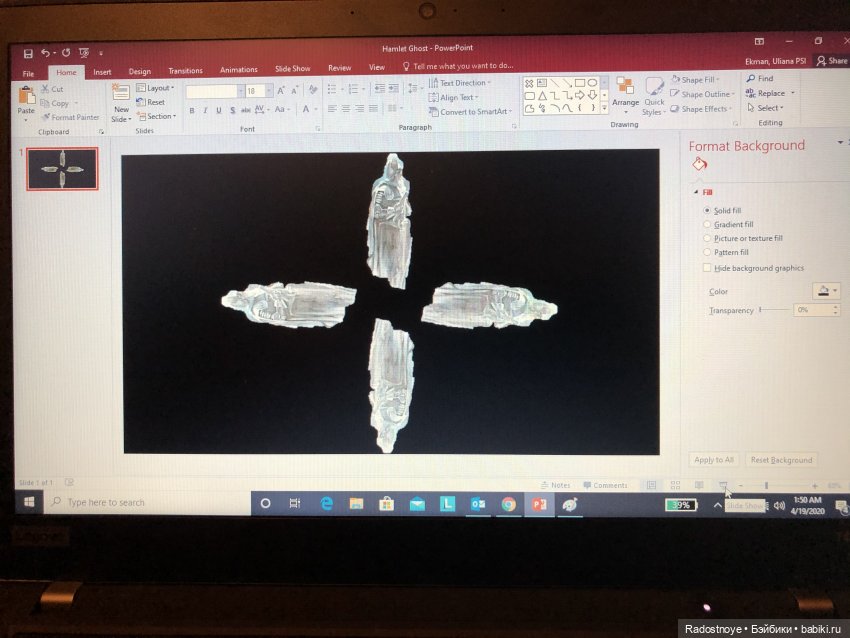Enable Hide background graphics checkbox

tap(708, 268)
